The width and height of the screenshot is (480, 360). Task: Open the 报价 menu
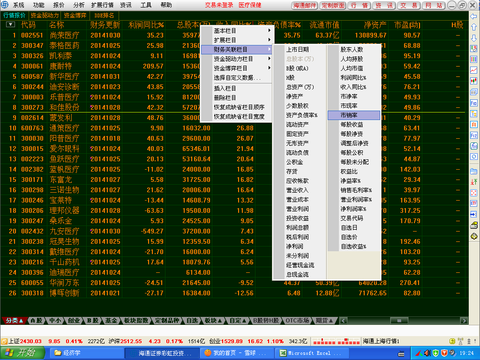click(59, 5)
